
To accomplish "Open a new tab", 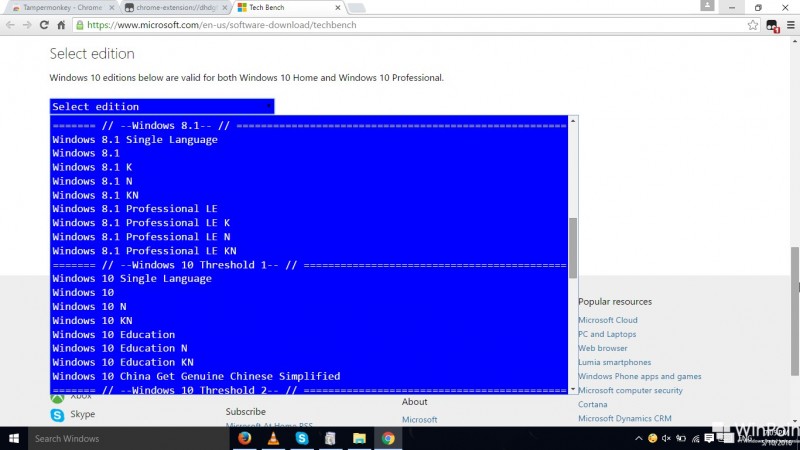I will (356, 8).
